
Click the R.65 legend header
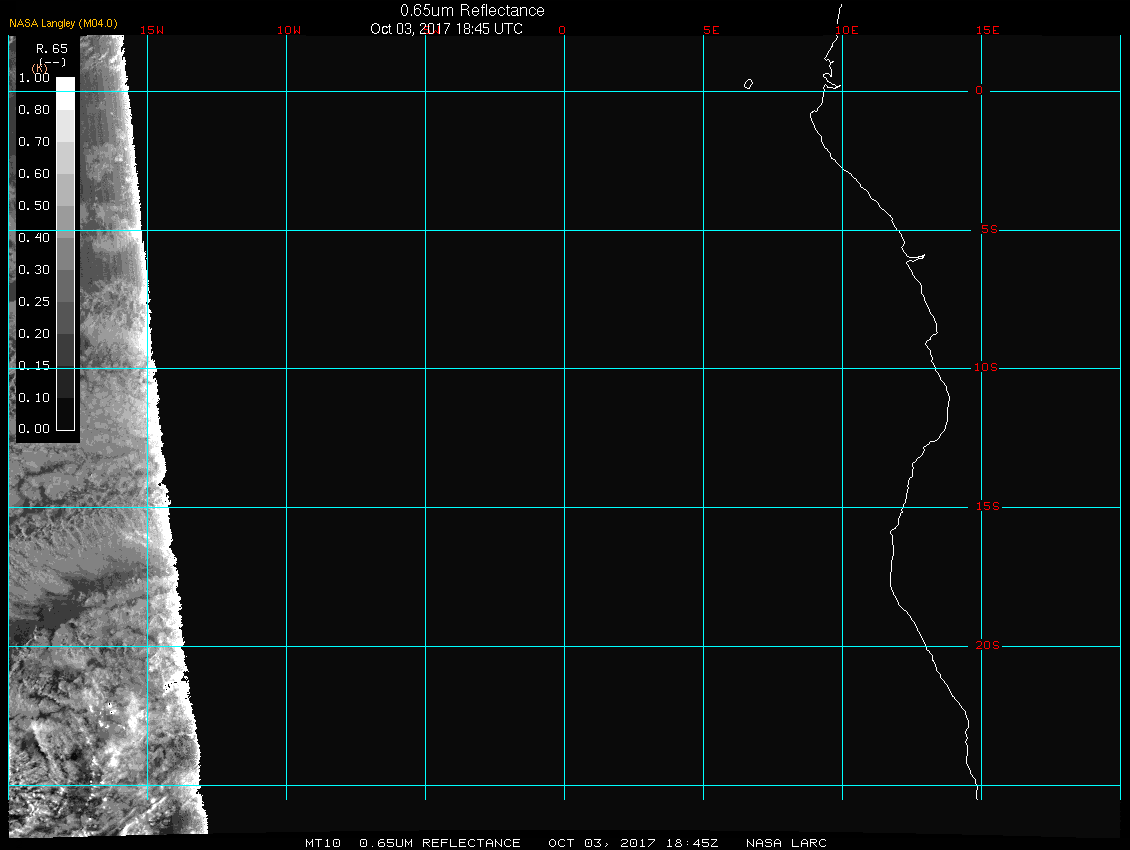[x=50, y=47]
